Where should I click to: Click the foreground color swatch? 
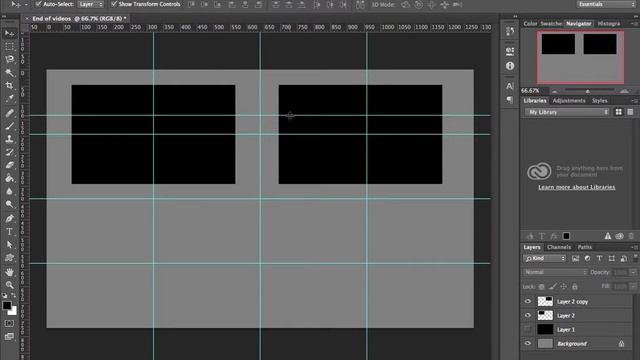(7, 305)
